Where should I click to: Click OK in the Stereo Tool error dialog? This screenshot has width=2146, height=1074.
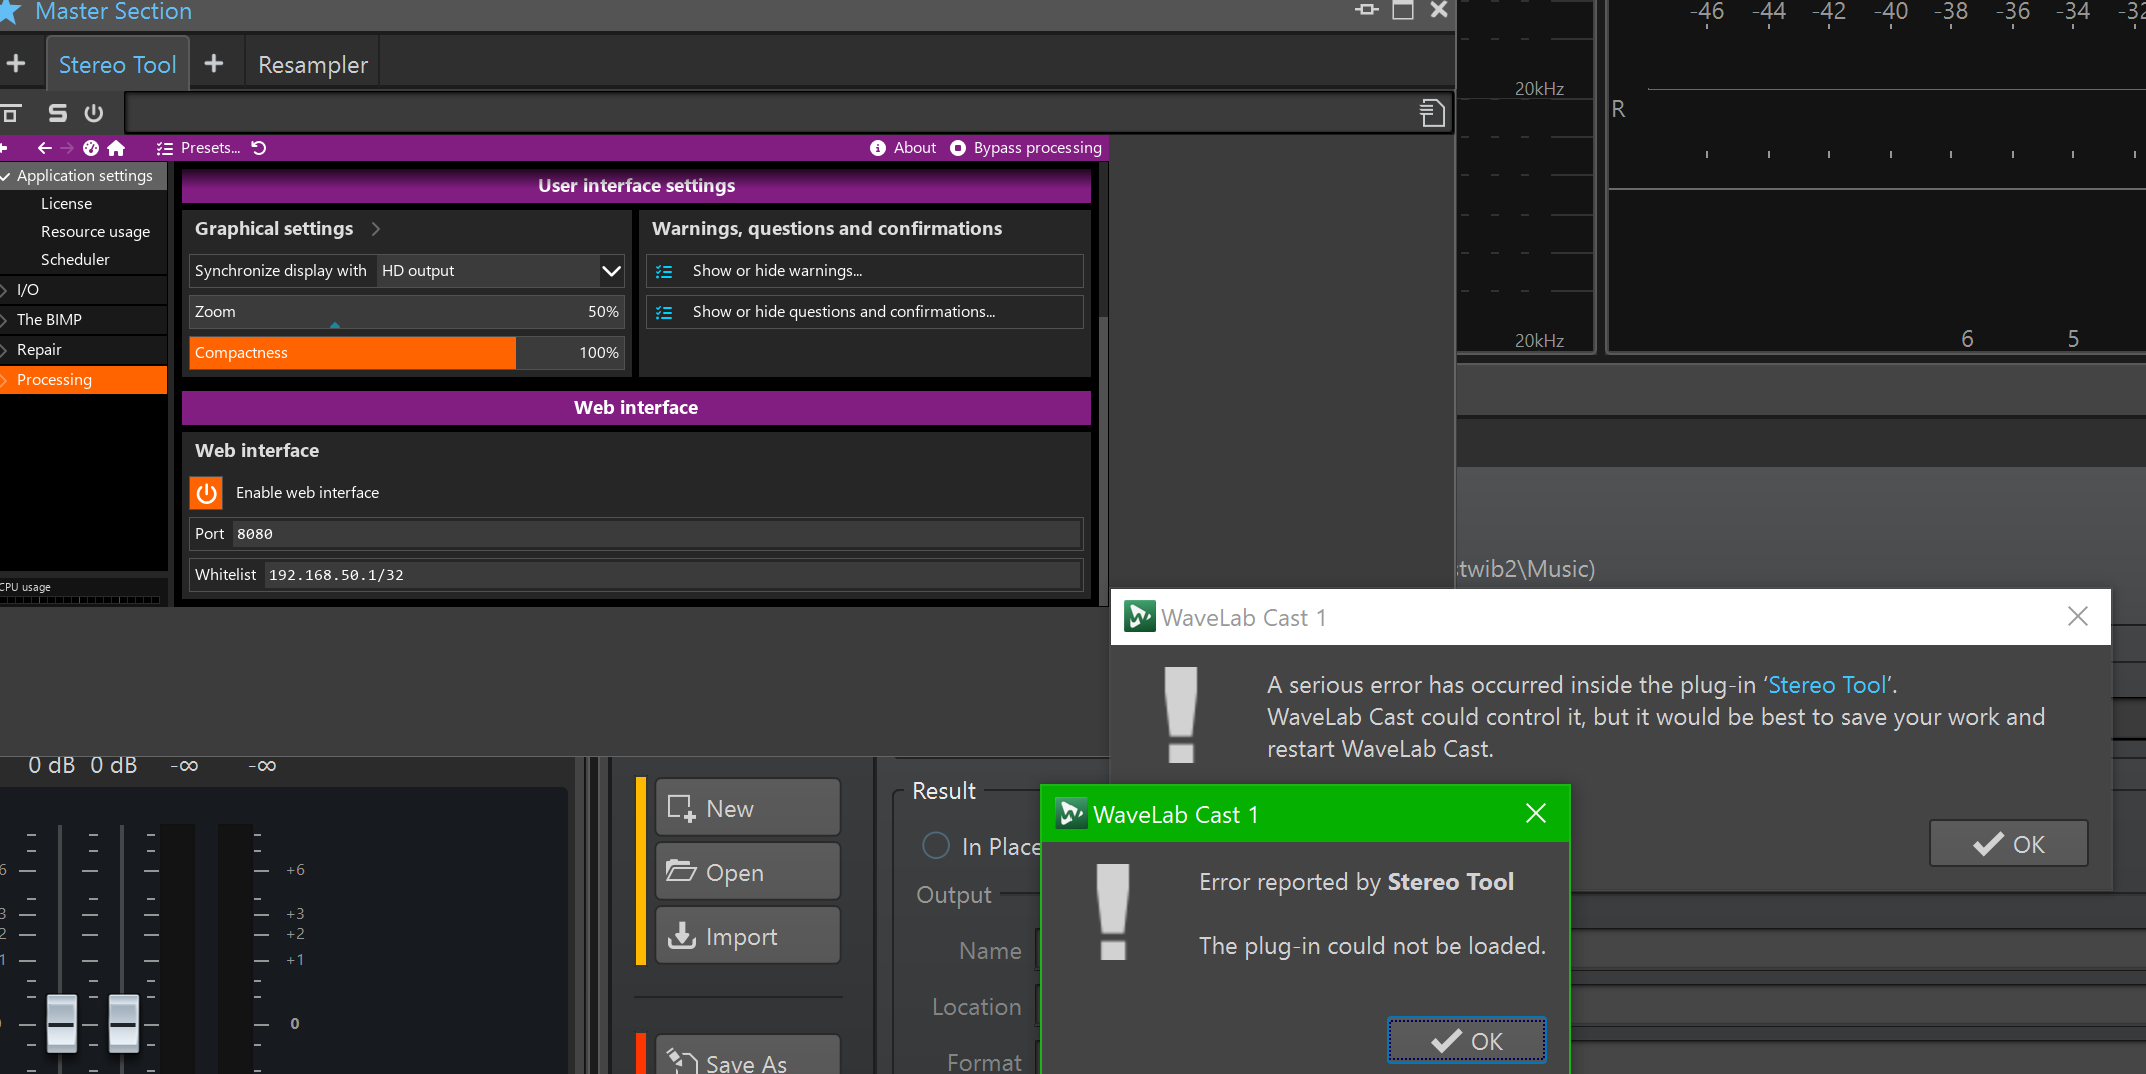(x=1467, y=1041)
